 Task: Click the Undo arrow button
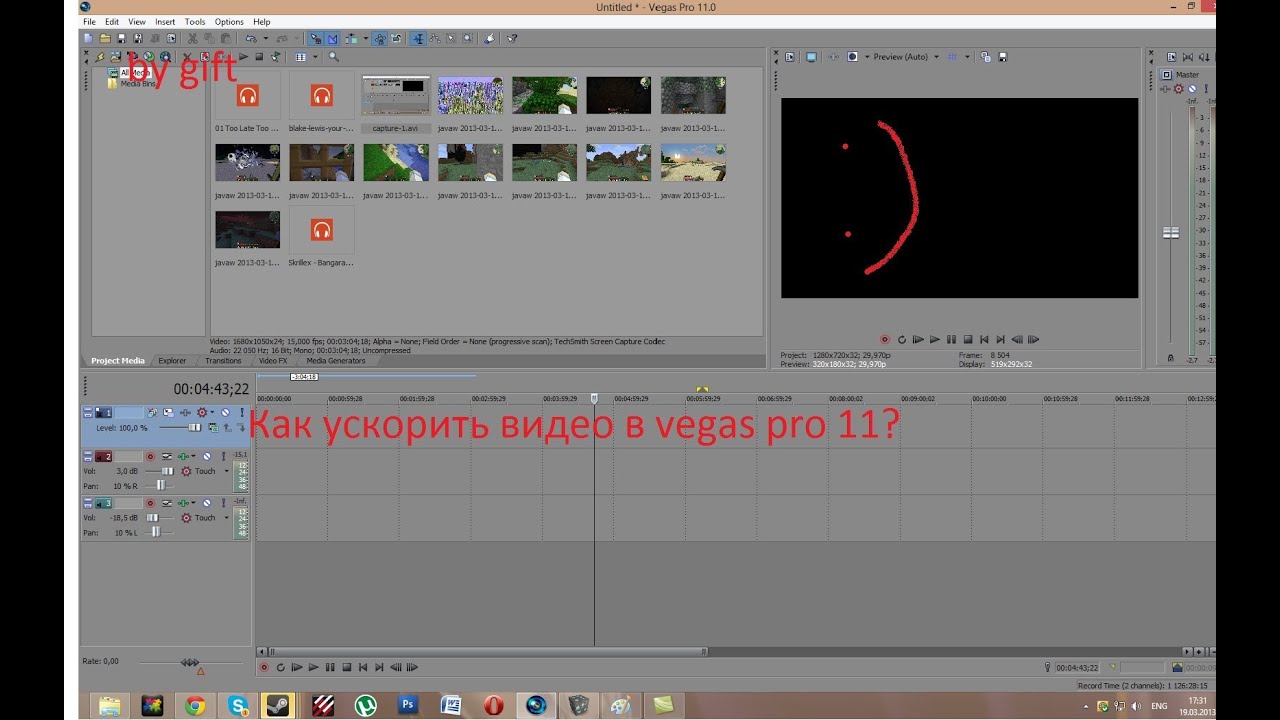point(250,39)
